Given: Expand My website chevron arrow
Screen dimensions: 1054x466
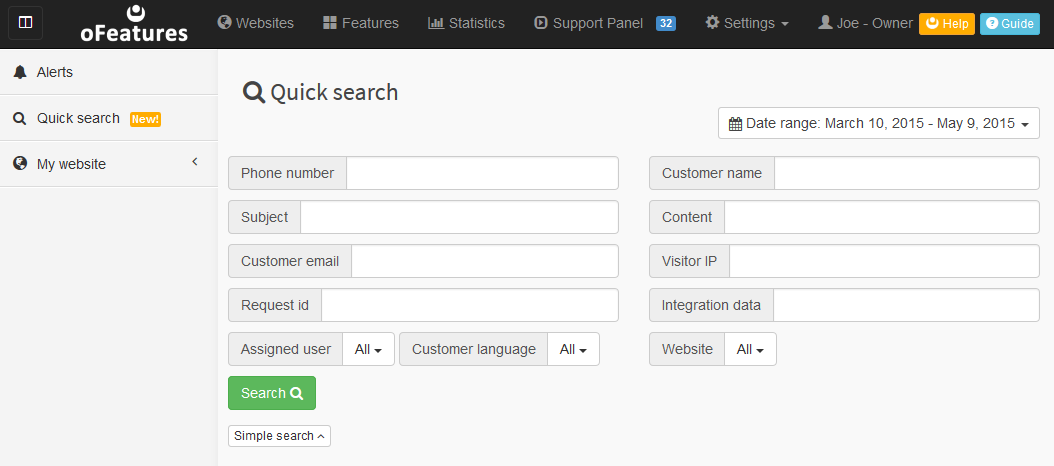Looking at the screenshot, I should click(x=195, y=161).
